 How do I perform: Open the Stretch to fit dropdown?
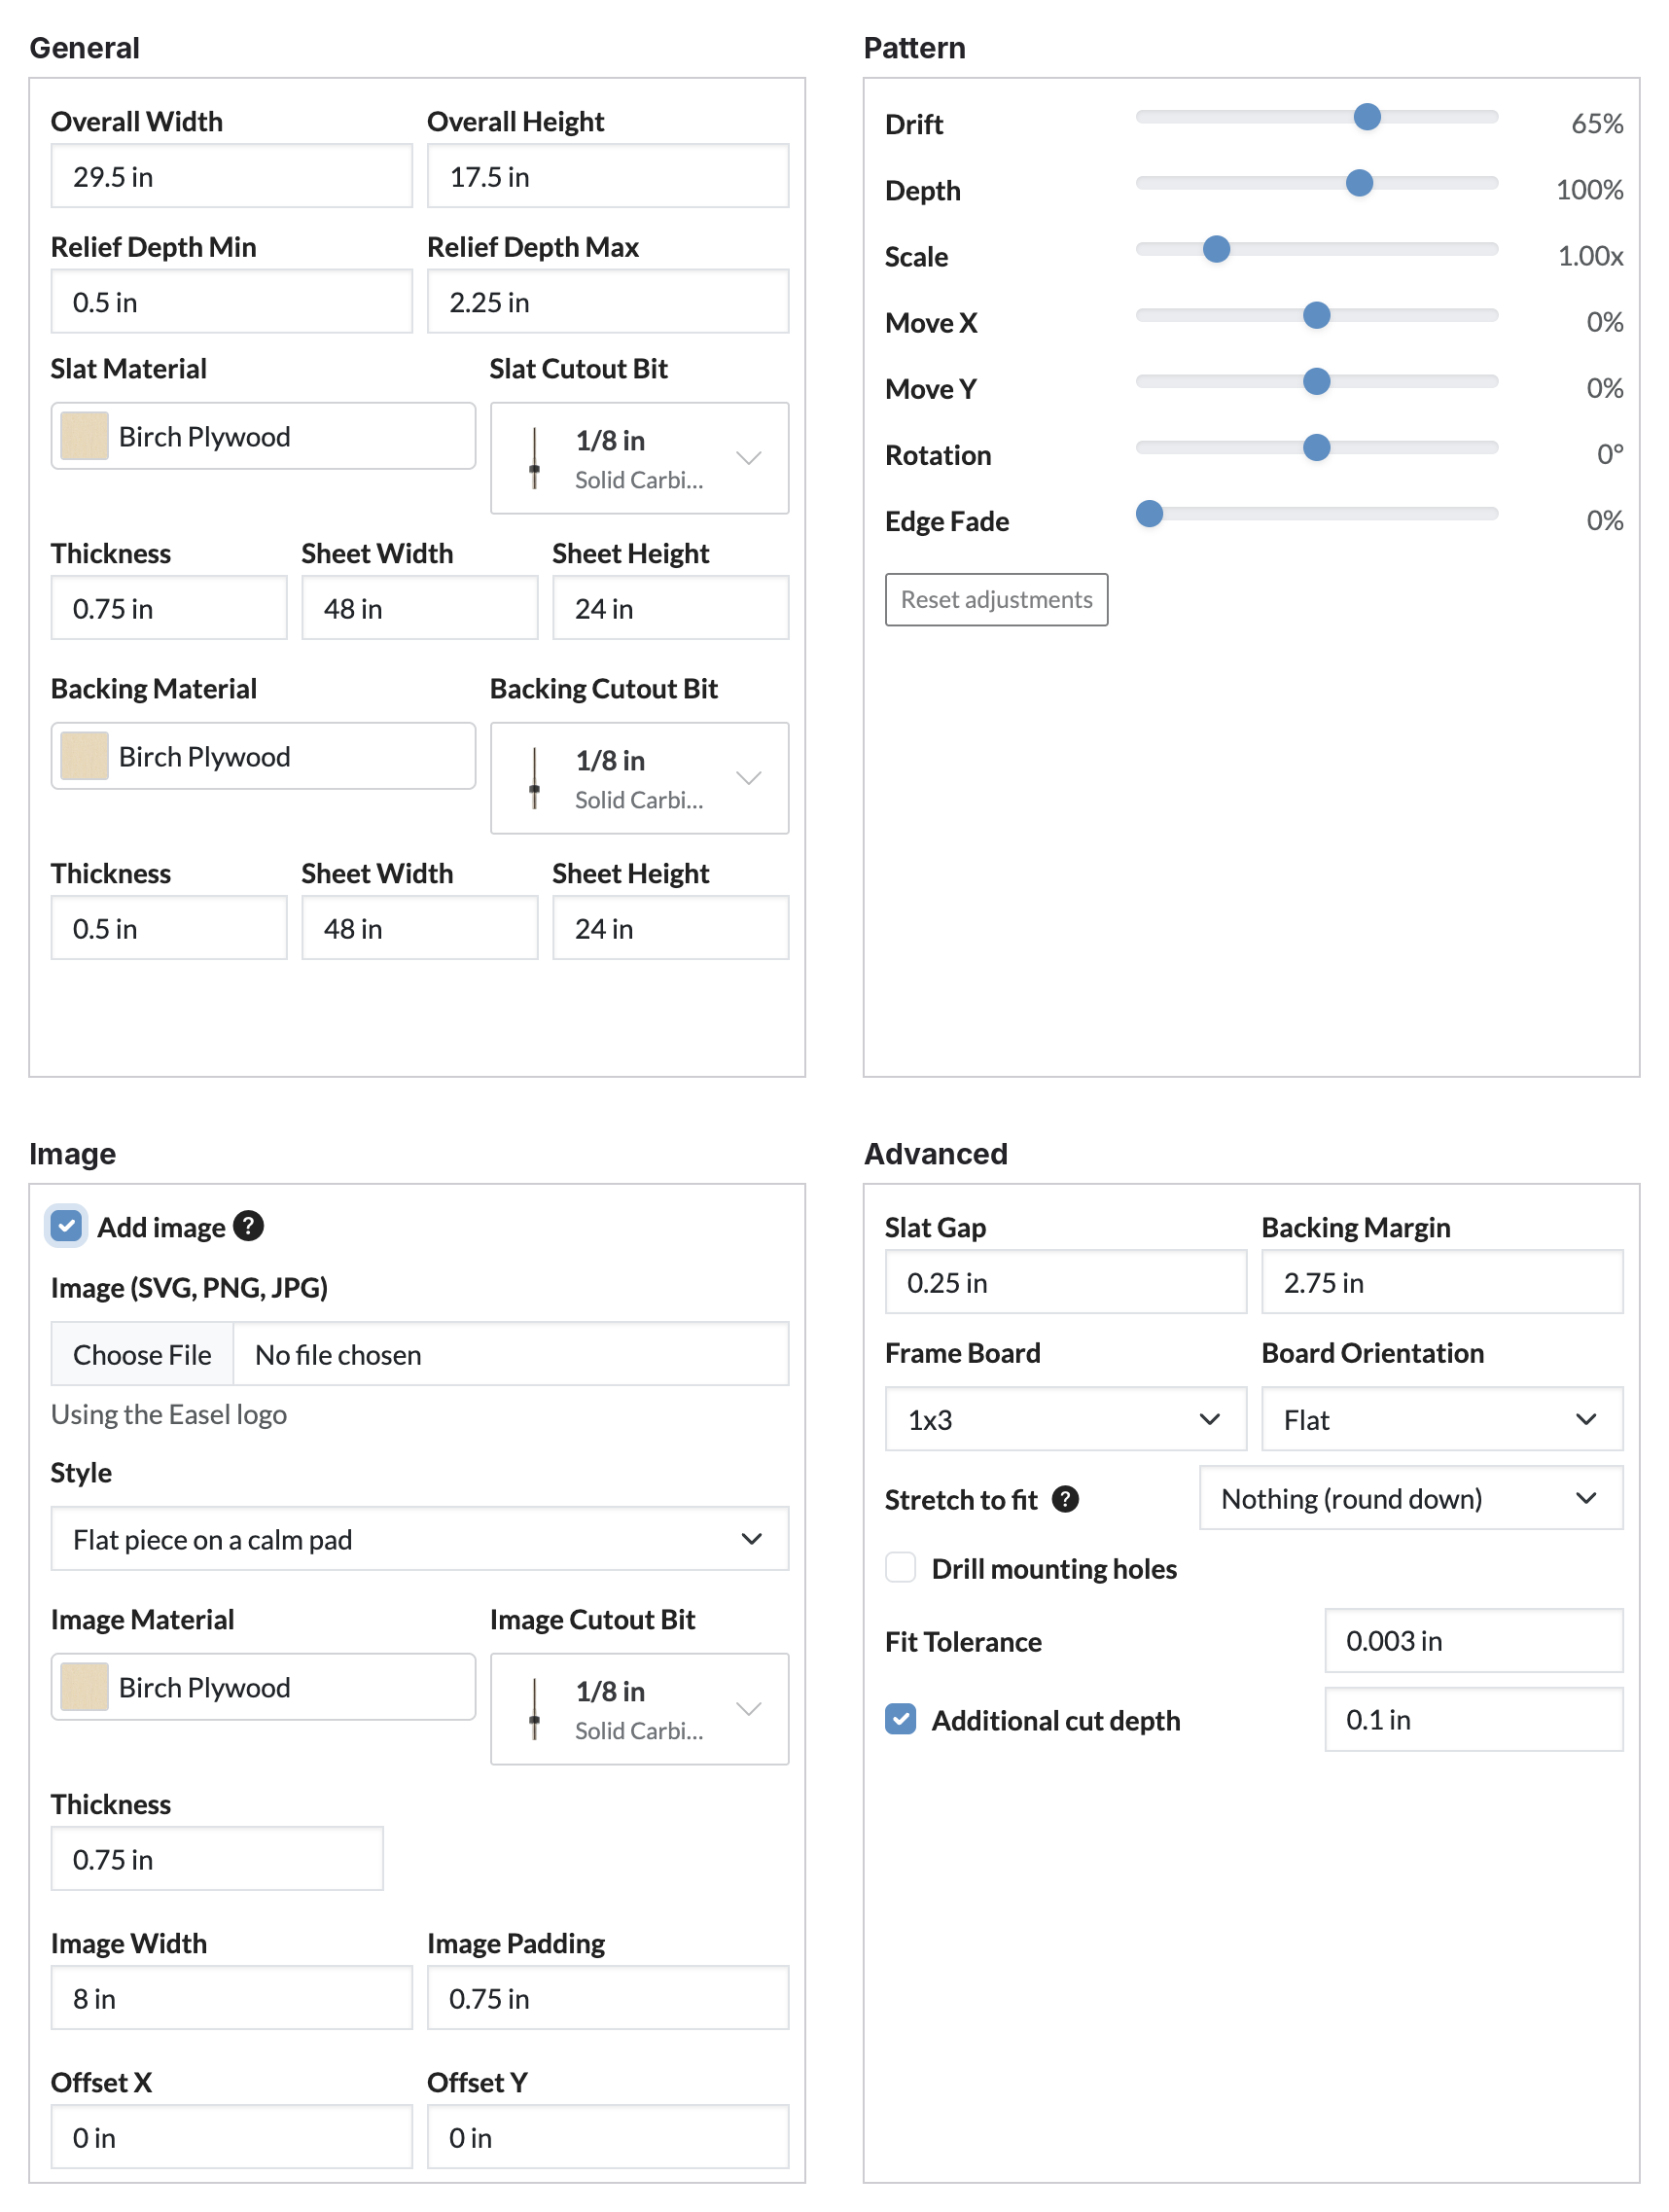tap(1411, 1498)
